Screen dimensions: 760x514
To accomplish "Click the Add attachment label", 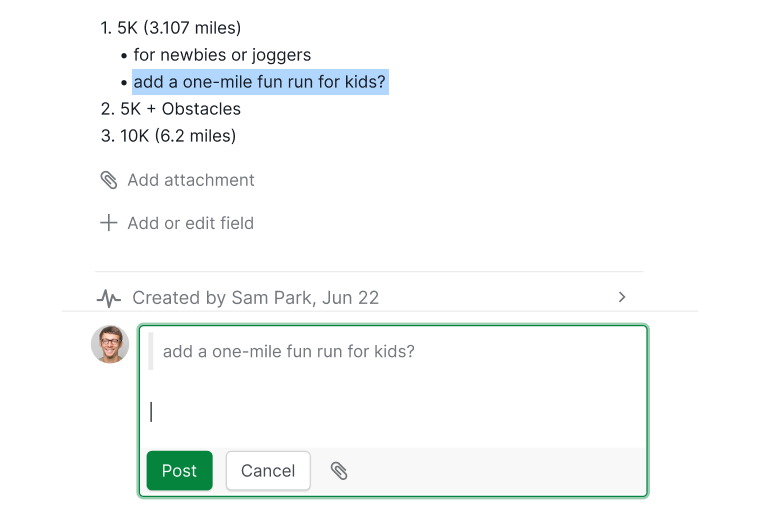I will pos(190,180).
